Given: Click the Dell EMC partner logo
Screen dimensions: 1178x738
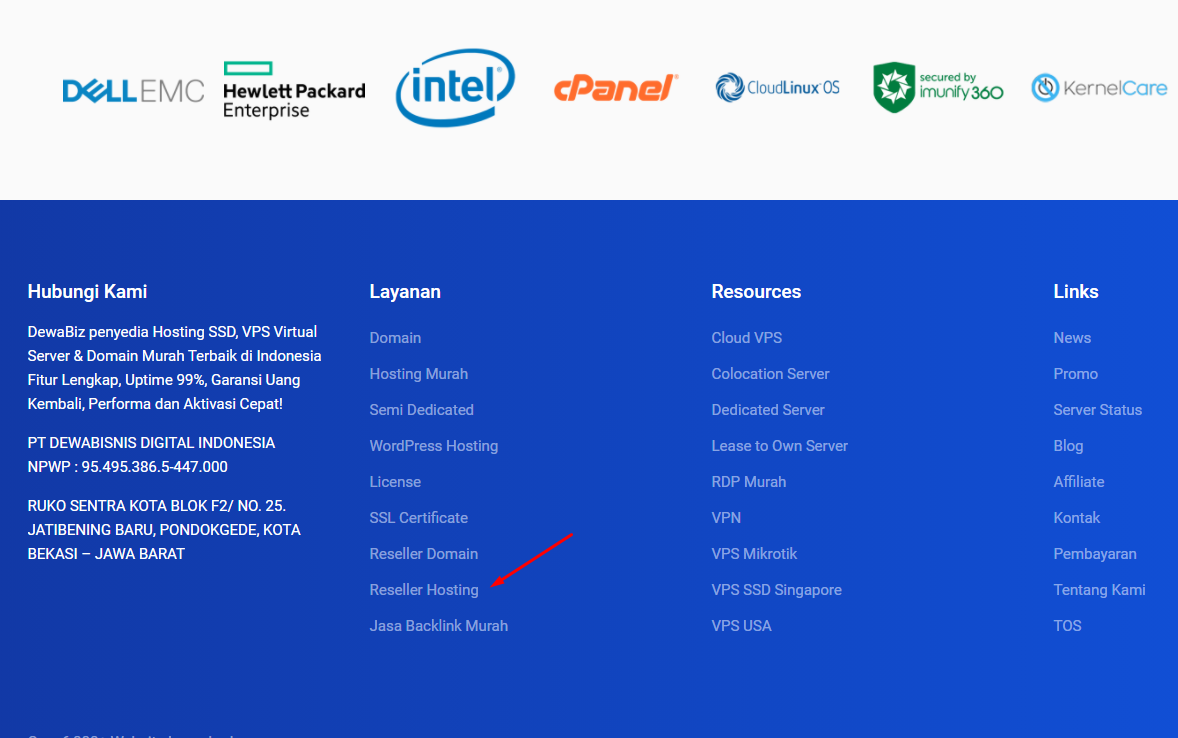Looking at the screenshot, I should 133,91.
